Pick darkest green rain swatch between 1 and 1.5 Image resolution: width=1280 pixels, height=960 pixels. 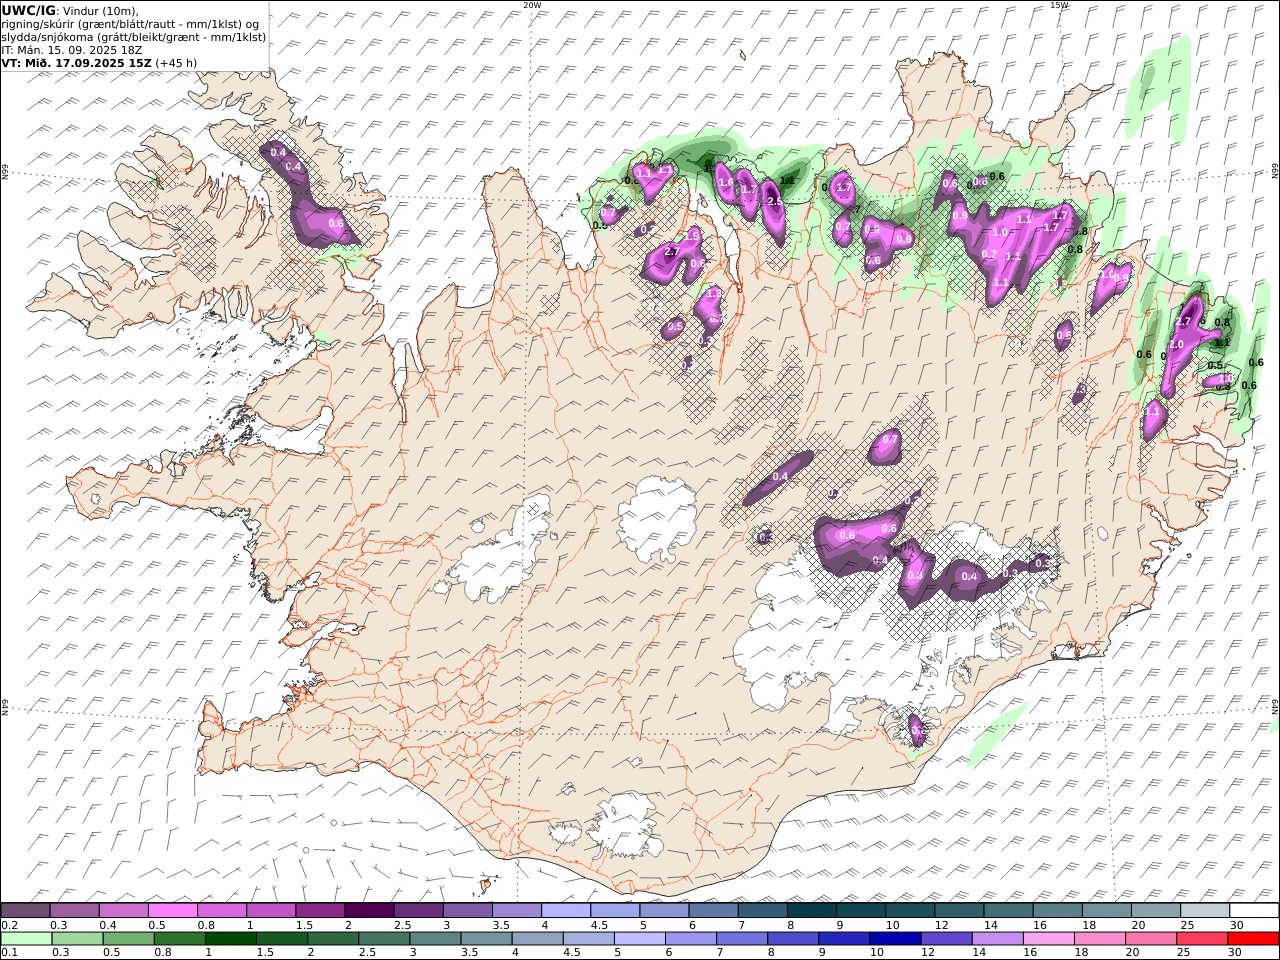pos(230,938)
